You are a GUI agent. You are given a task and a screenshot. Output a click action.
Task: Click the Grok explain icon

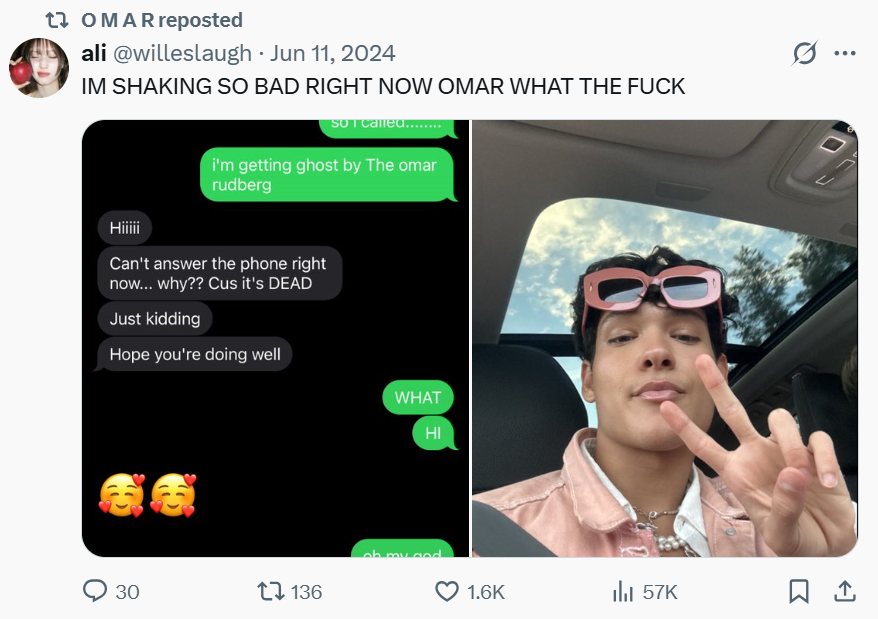[x=804, y=53]
